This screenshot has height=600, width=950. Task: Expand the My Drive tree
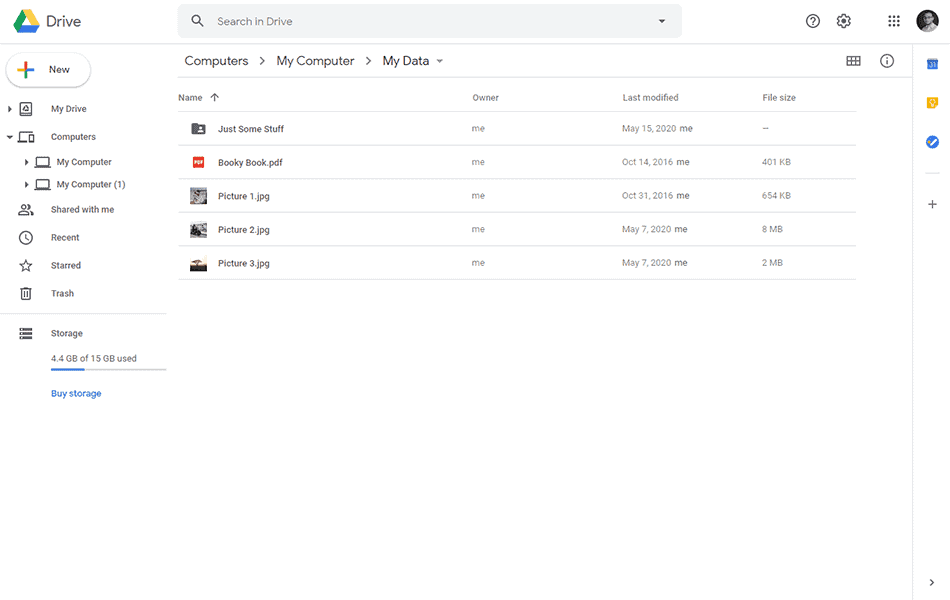coord(10,109)
